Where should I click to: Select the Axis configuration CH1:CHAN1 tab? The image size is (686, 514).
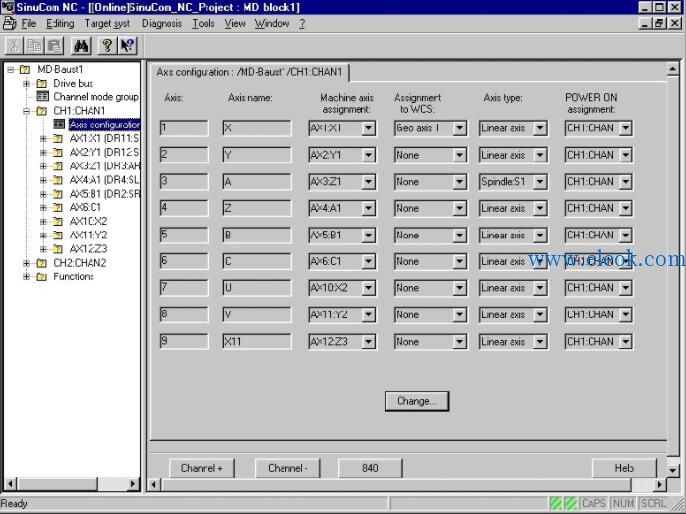[249, 72]
